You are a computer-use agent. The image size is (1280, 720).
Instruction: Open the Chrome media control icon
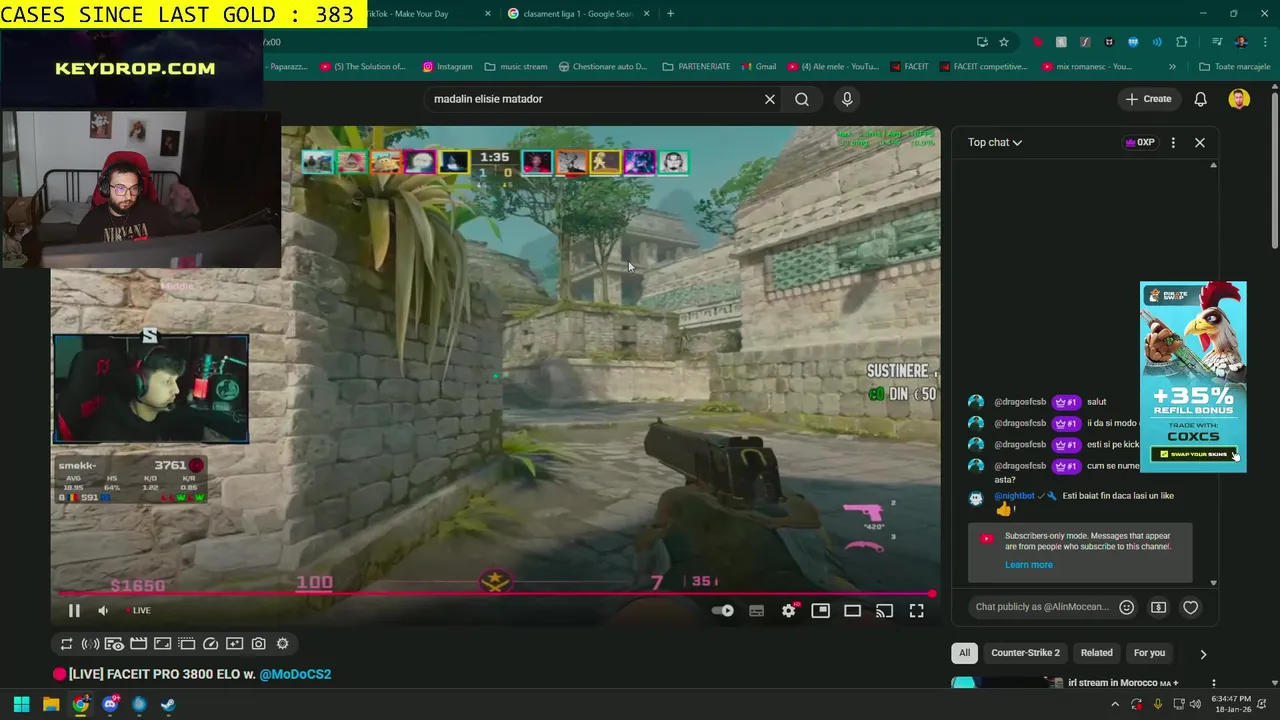[x=1217, y=42]
